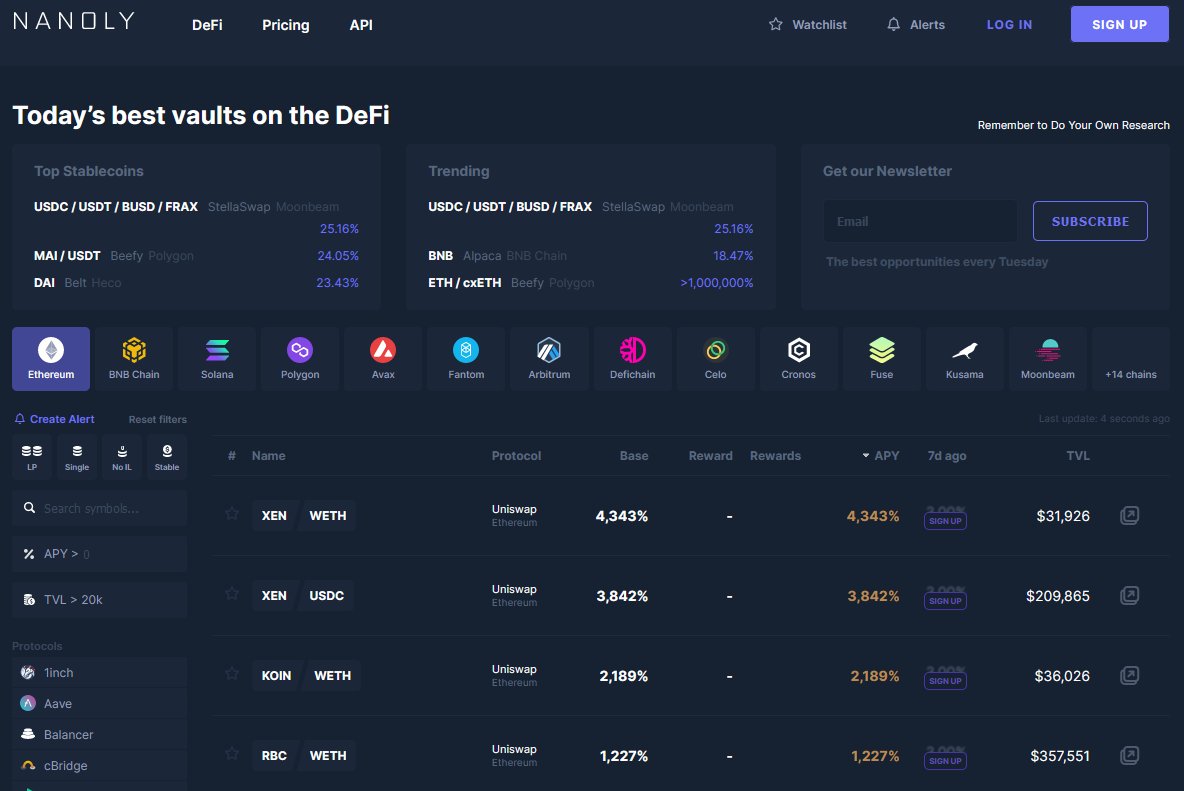Viewport: 1184px width, 791px height.
Task: Focus the TVL > 20k filter field
Action: point(99,599)
